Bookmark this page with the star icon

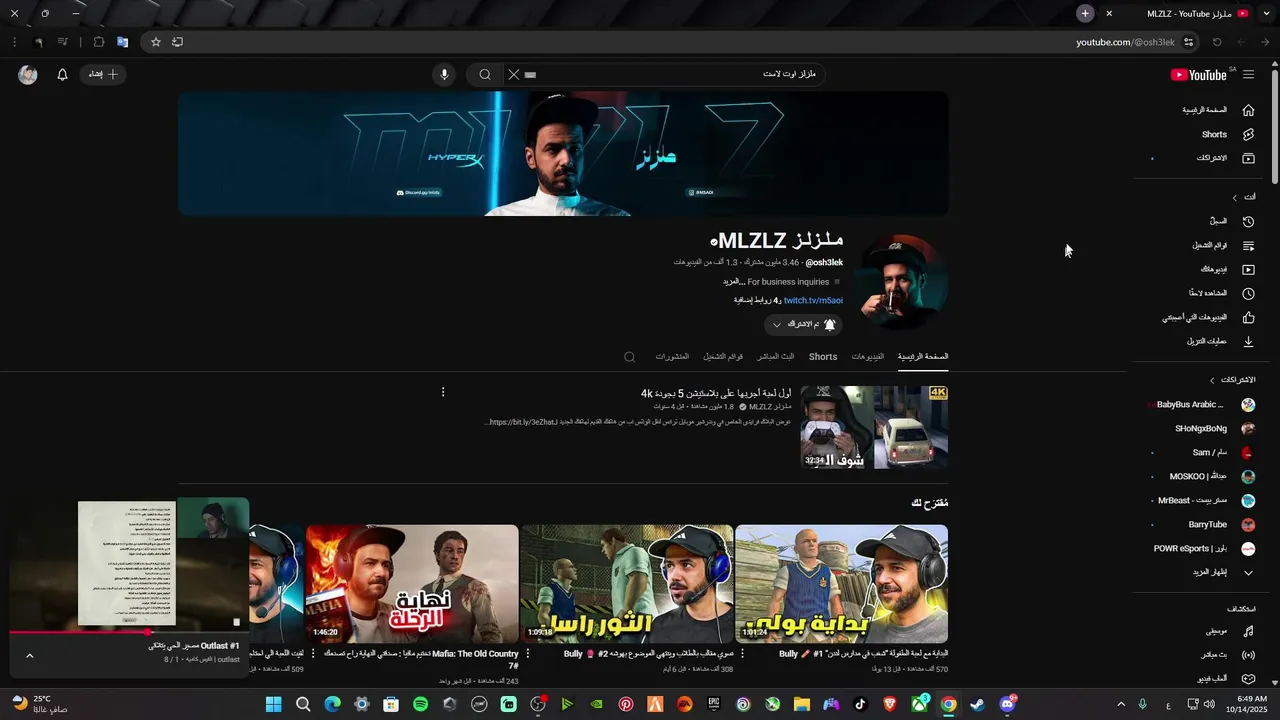click(x=156, y=42)
